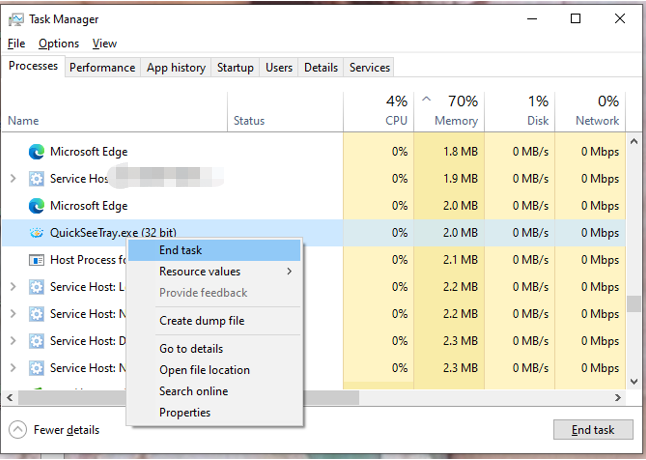Sort processes by the Disk column
This screenshot has height=460, width=646.
pos(520,111)
